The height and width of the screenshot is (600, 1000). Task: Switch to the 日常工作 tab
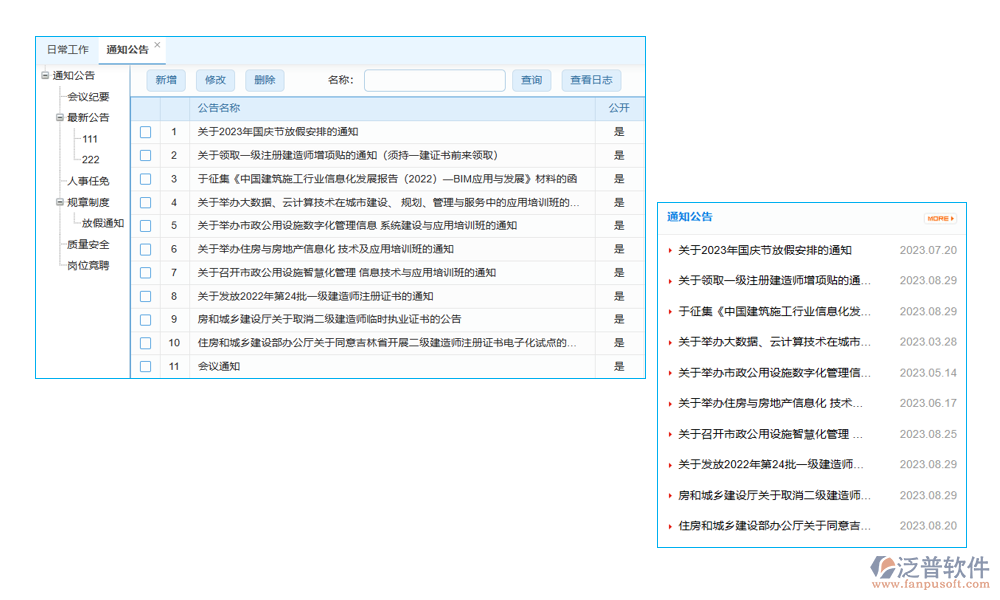[x=70, y=49]
